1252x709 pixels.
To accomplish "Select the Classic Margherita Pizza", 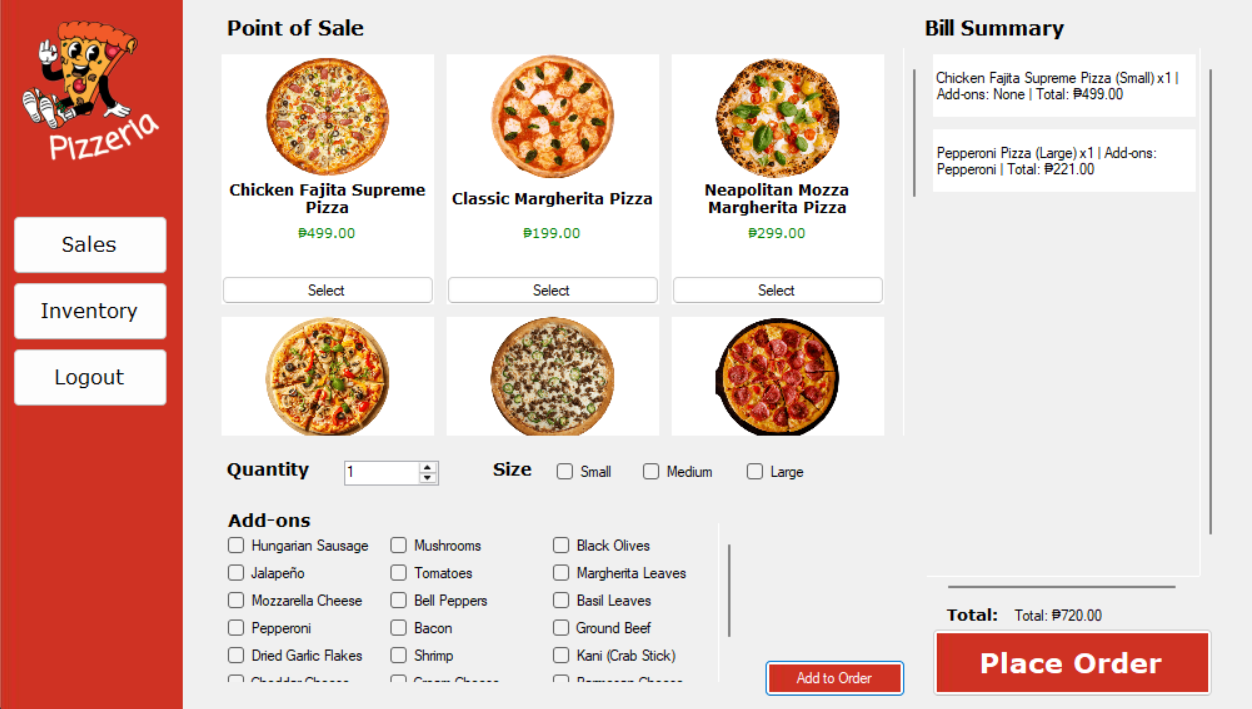I will pyautogui.click(x=551, y=289).
